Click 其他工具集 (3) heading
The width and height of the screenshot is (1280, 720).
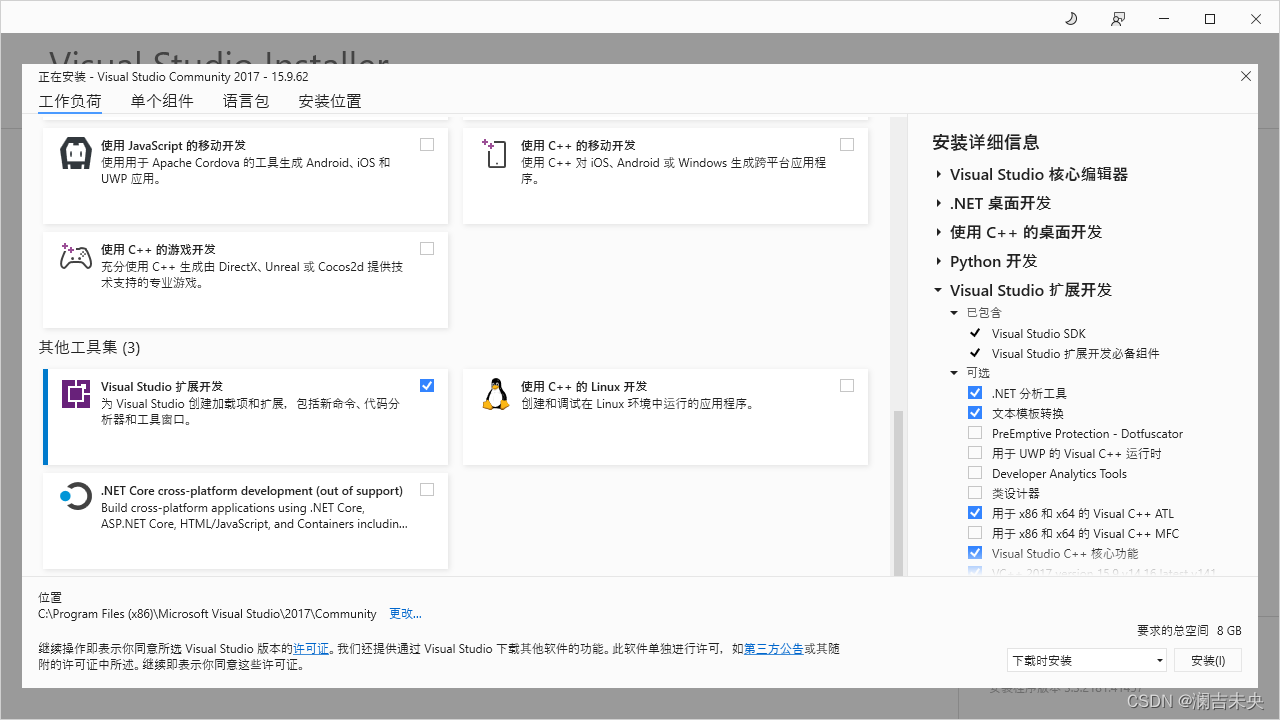pos(90,348)
